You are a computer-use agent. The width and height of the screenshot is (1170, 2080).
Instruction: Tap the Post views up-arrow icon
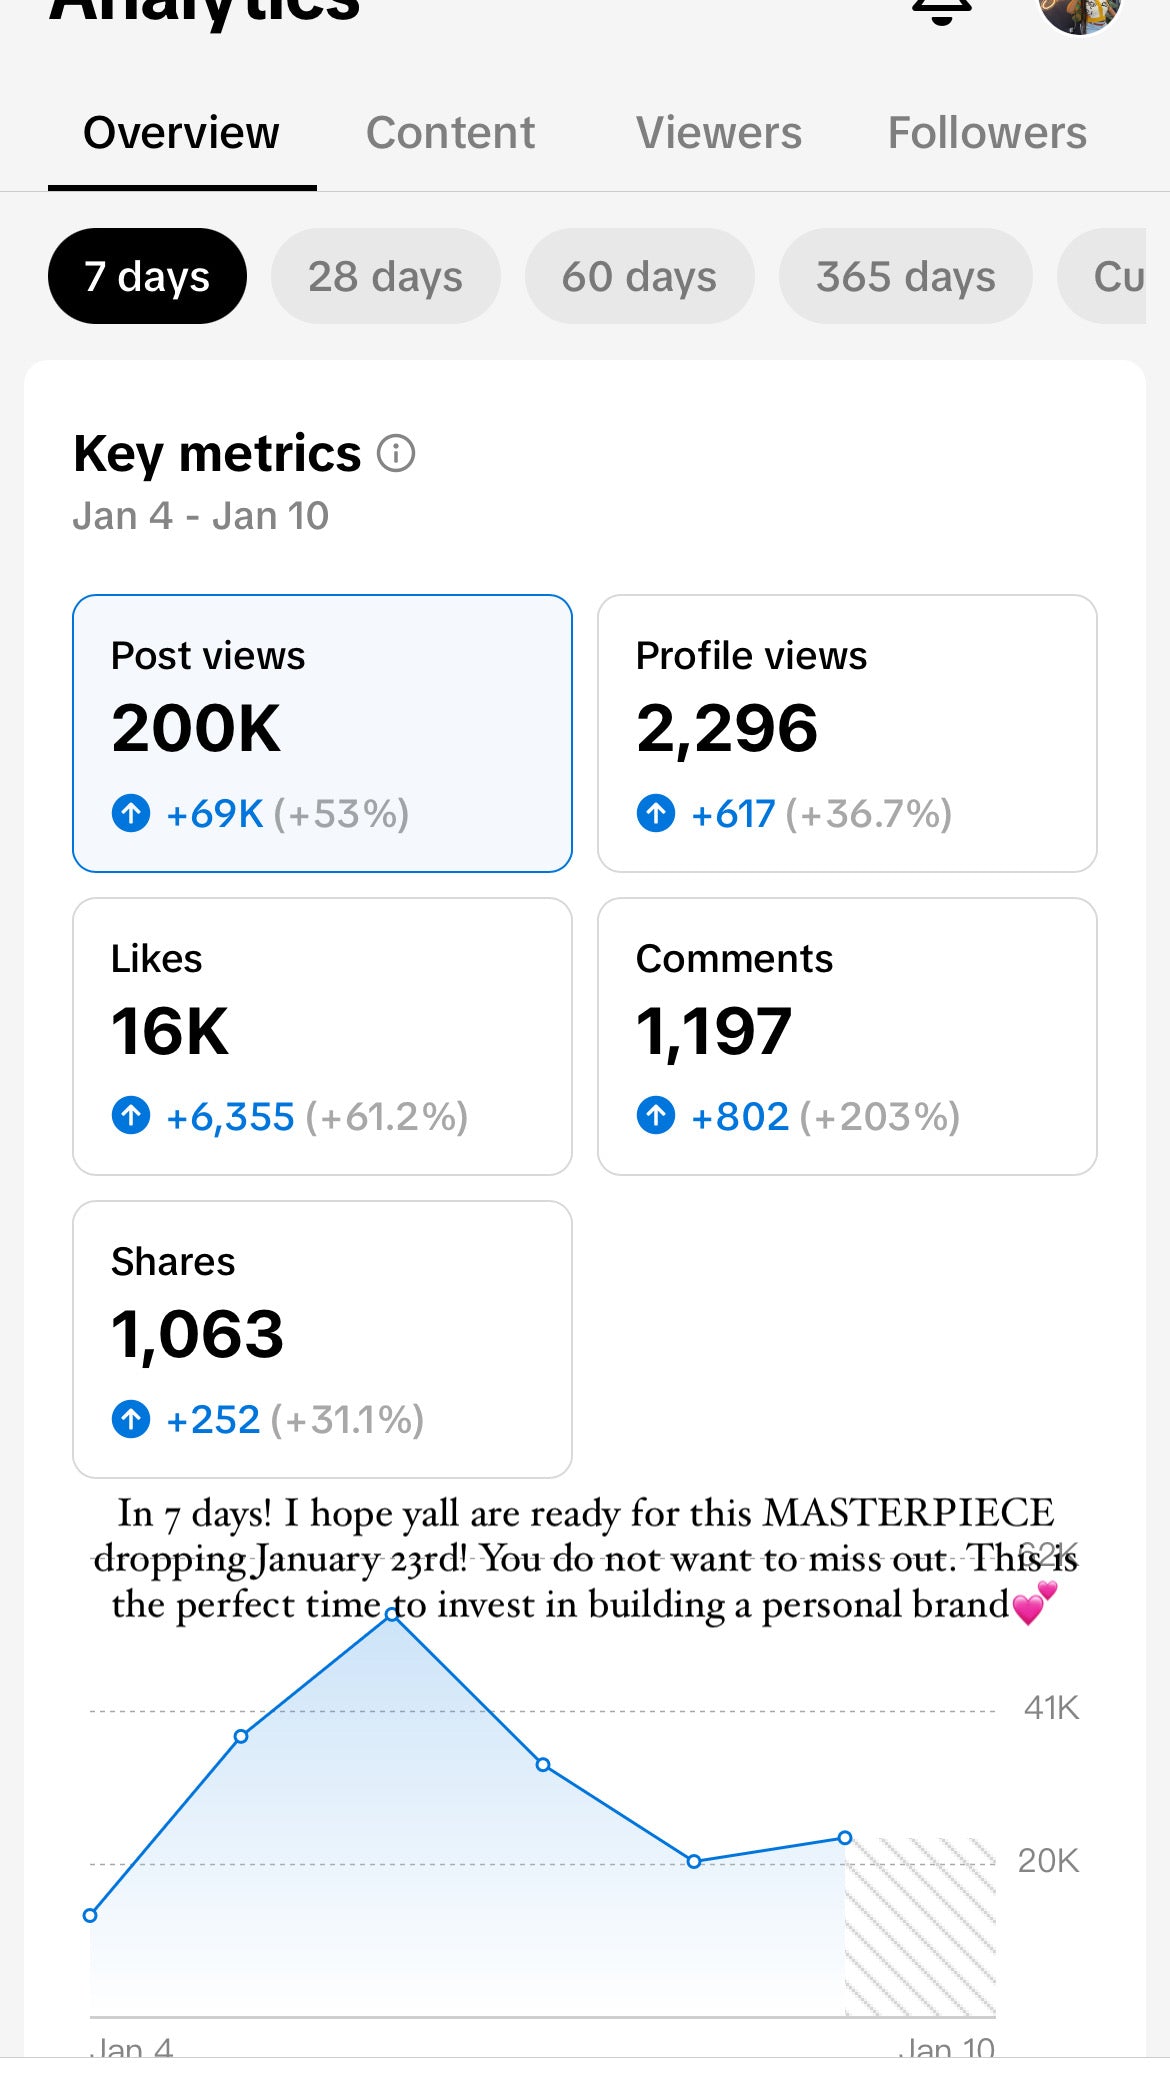point(131,813)
